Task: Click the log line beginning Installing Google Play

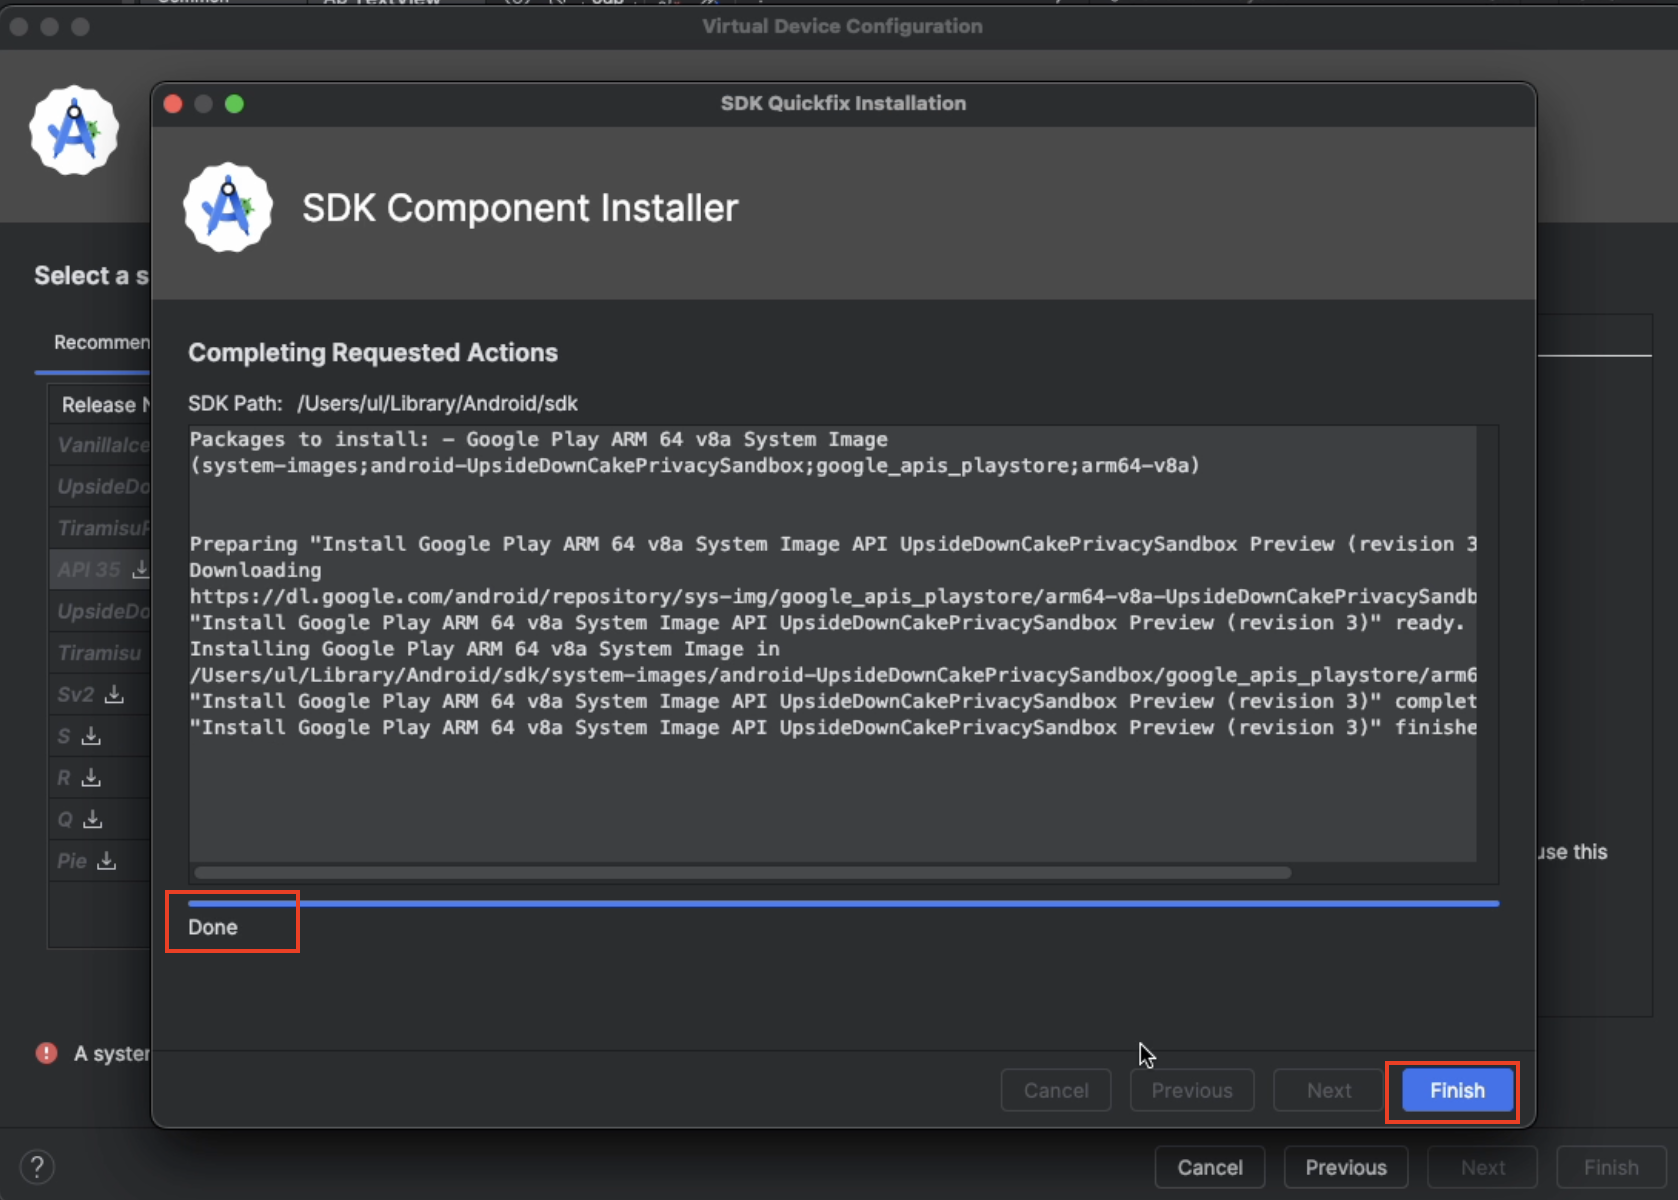Action: click(485, 649)
